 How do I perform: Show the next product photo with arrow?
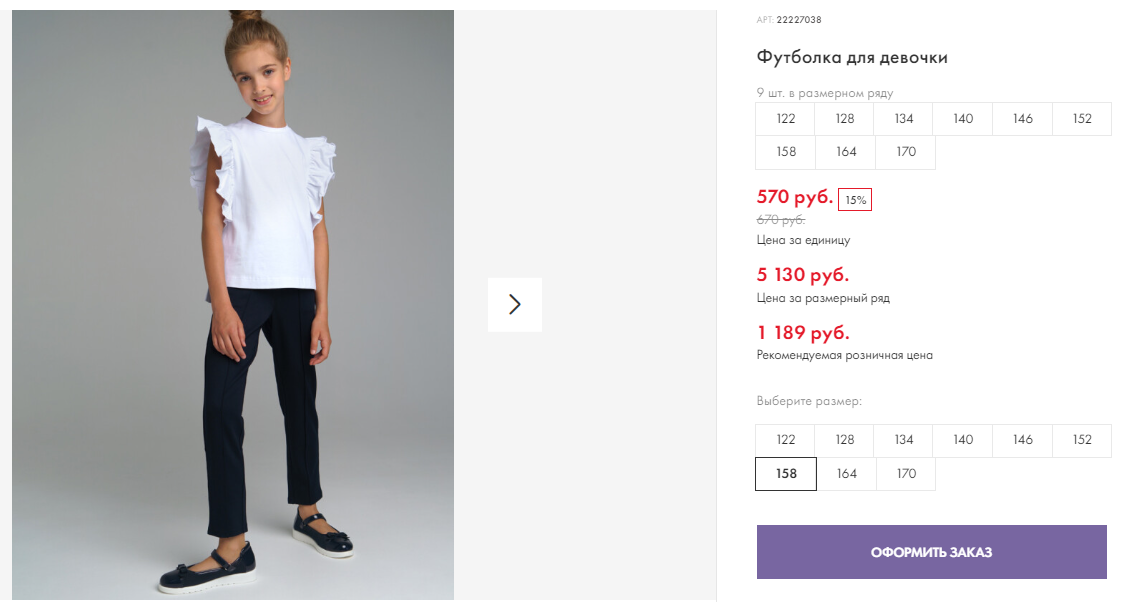(x=515, y=304)
